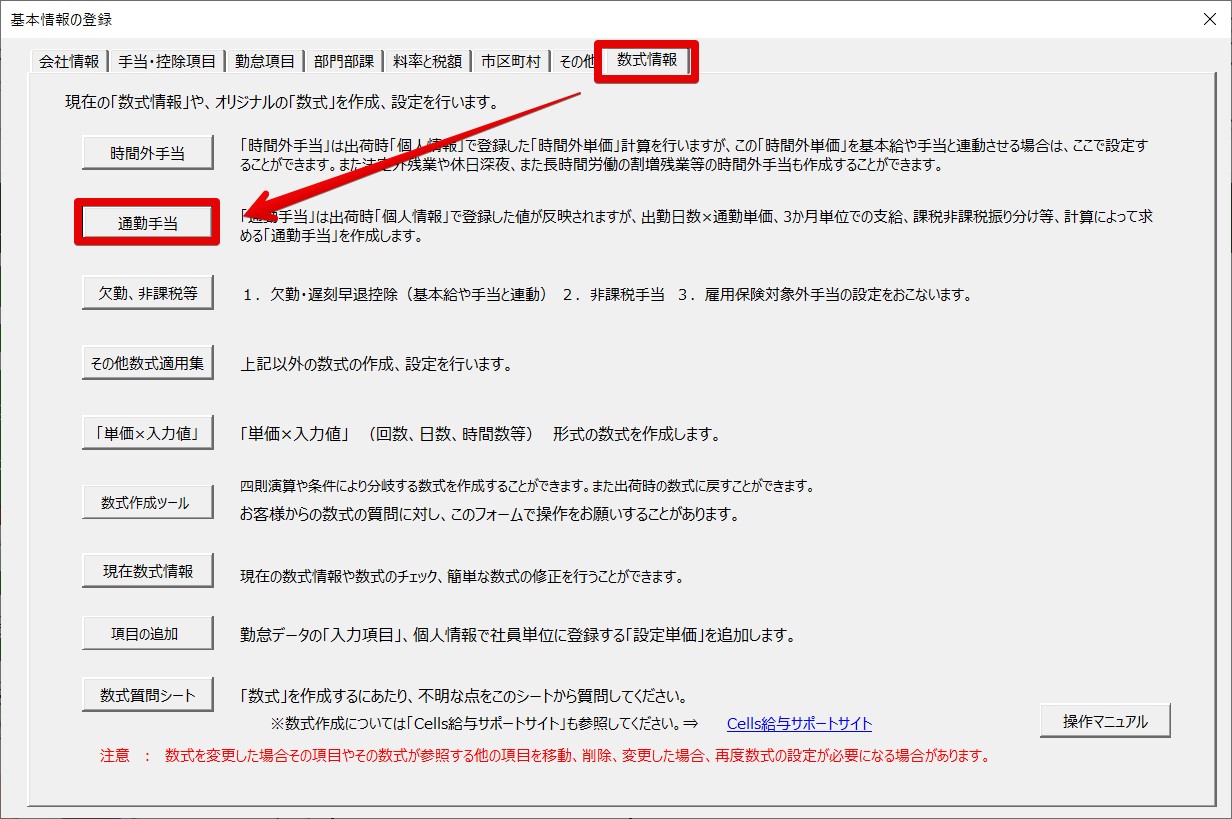This screenshot has width=1232, height=819.
Task: Open the 料率と税額 tab
Action: pyautogui.click(x=427, y=62)
